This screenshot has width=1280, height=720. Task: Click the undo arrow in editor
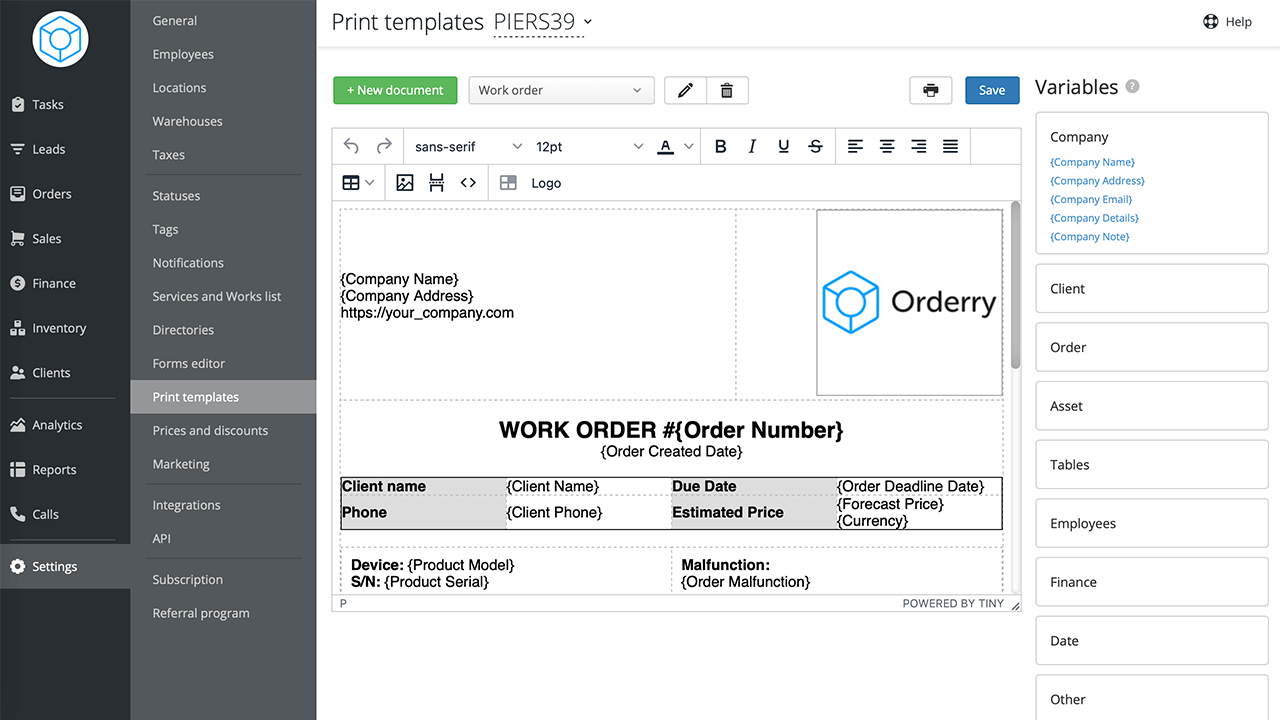point(351,146)
